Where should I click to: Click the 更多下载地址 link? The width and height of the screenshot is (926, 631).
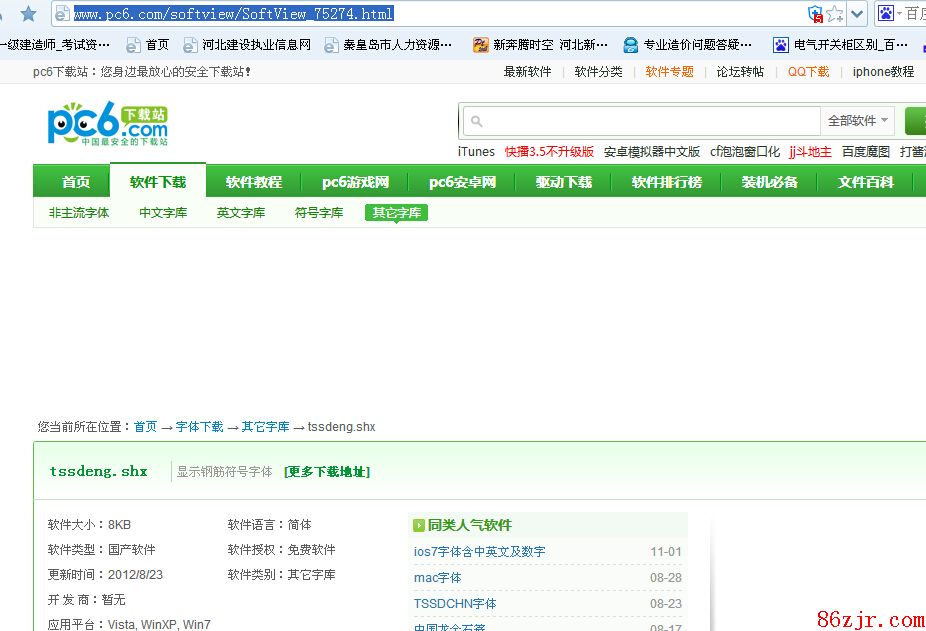coord(326,472)
